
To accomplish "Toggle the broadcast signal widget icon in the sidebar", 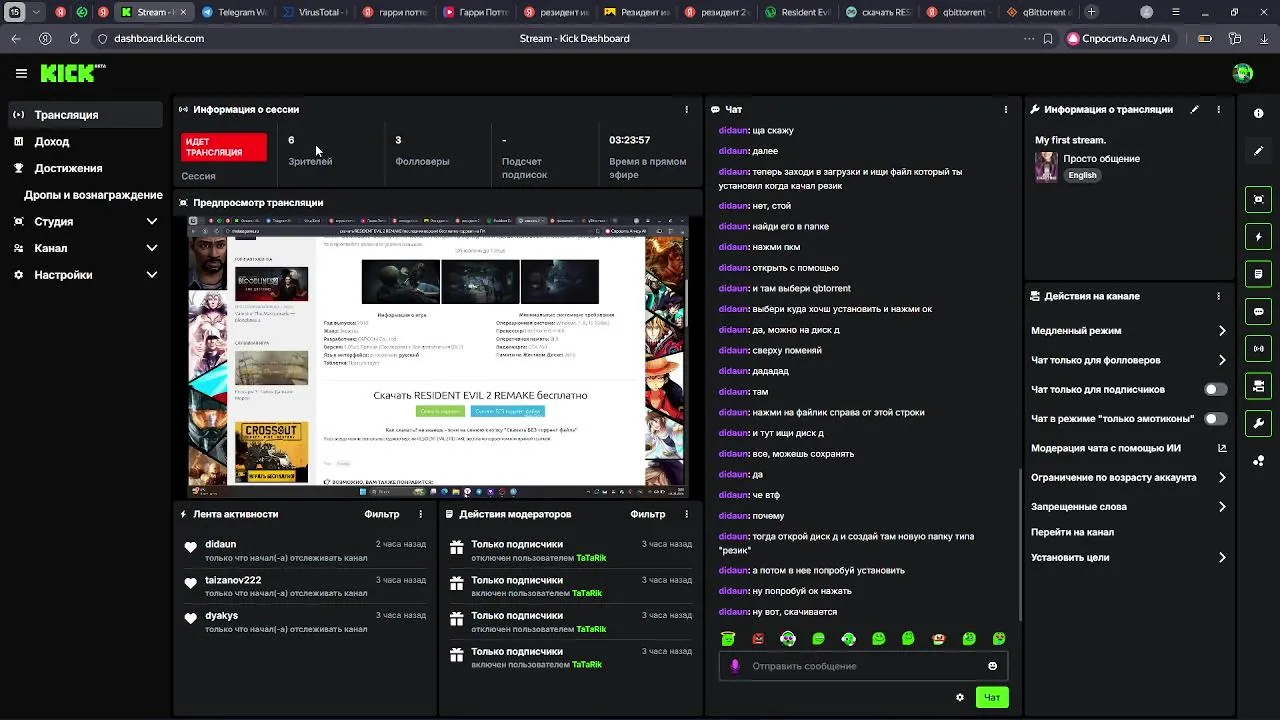I will pyautogui.click(x=1258, y=348).
